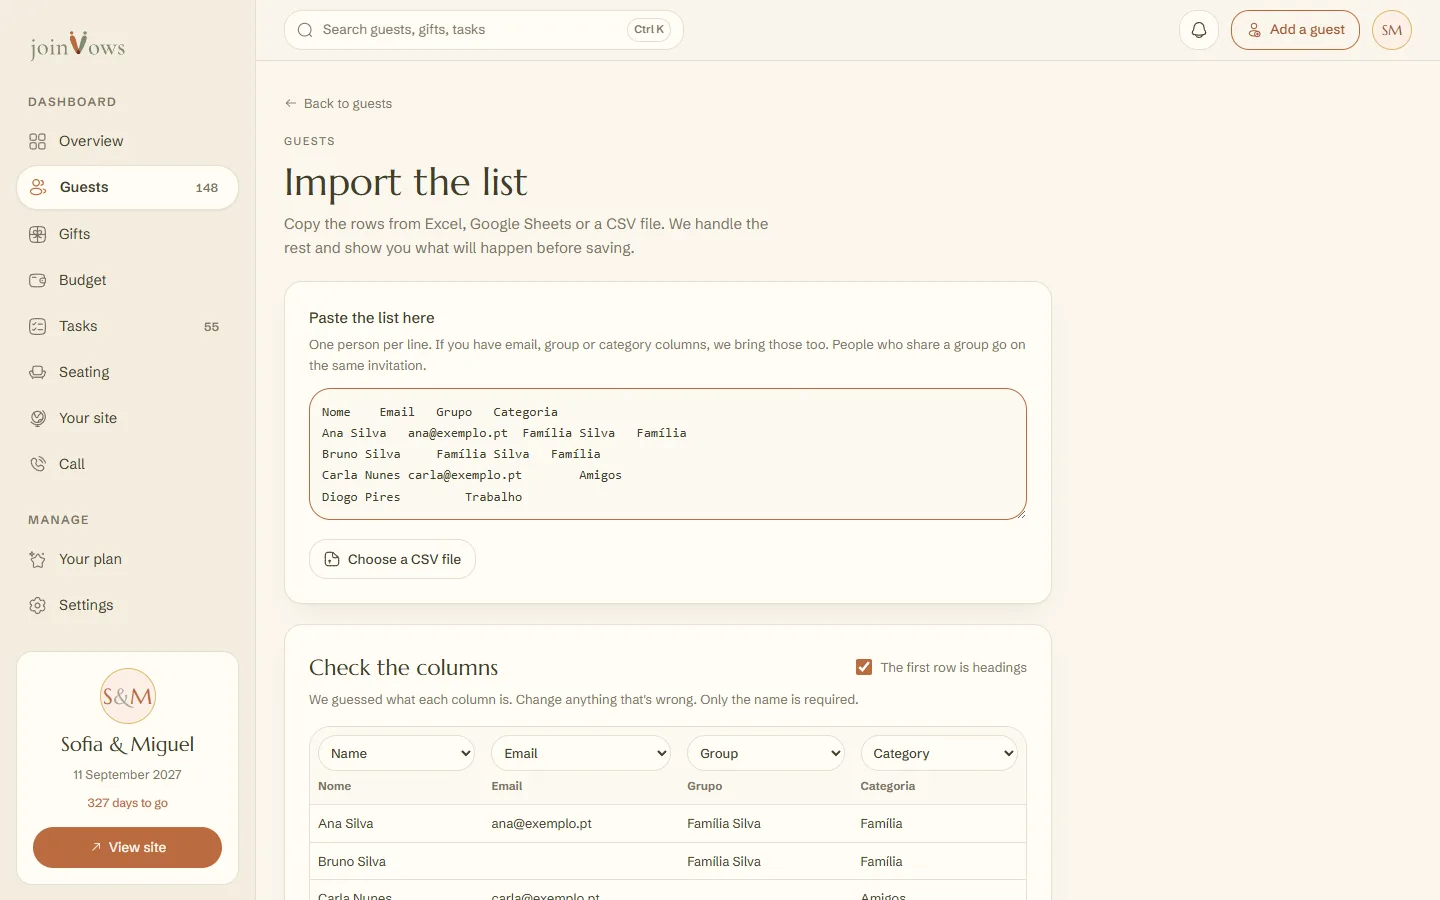Viewport: 1440px width, 900px height.
Task: Click the Tasks checklist icon
Action: pyautogui.click(x=38, y=326)
